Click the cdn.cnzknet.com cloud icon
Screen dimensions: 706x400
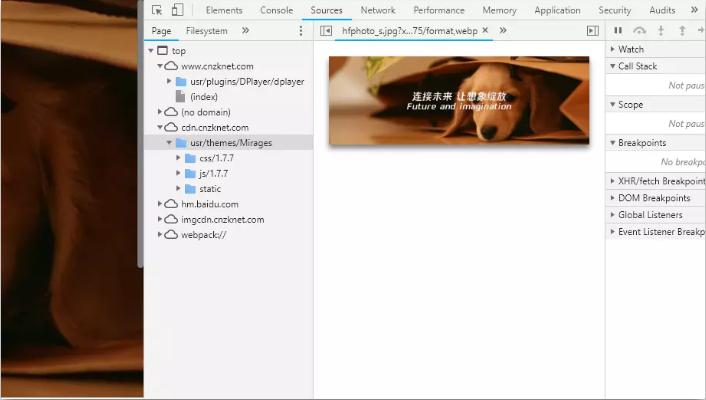coord(171,127)
